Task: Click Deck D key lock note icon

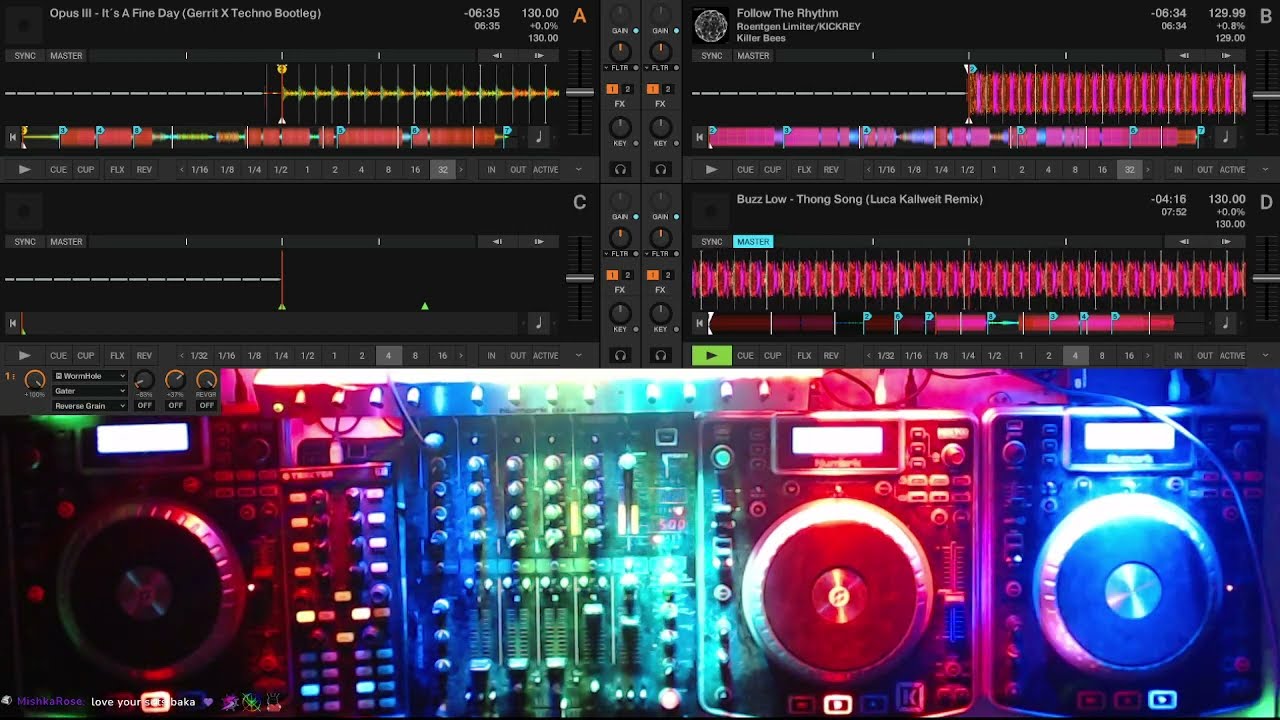Action: tap(1226, 323)
